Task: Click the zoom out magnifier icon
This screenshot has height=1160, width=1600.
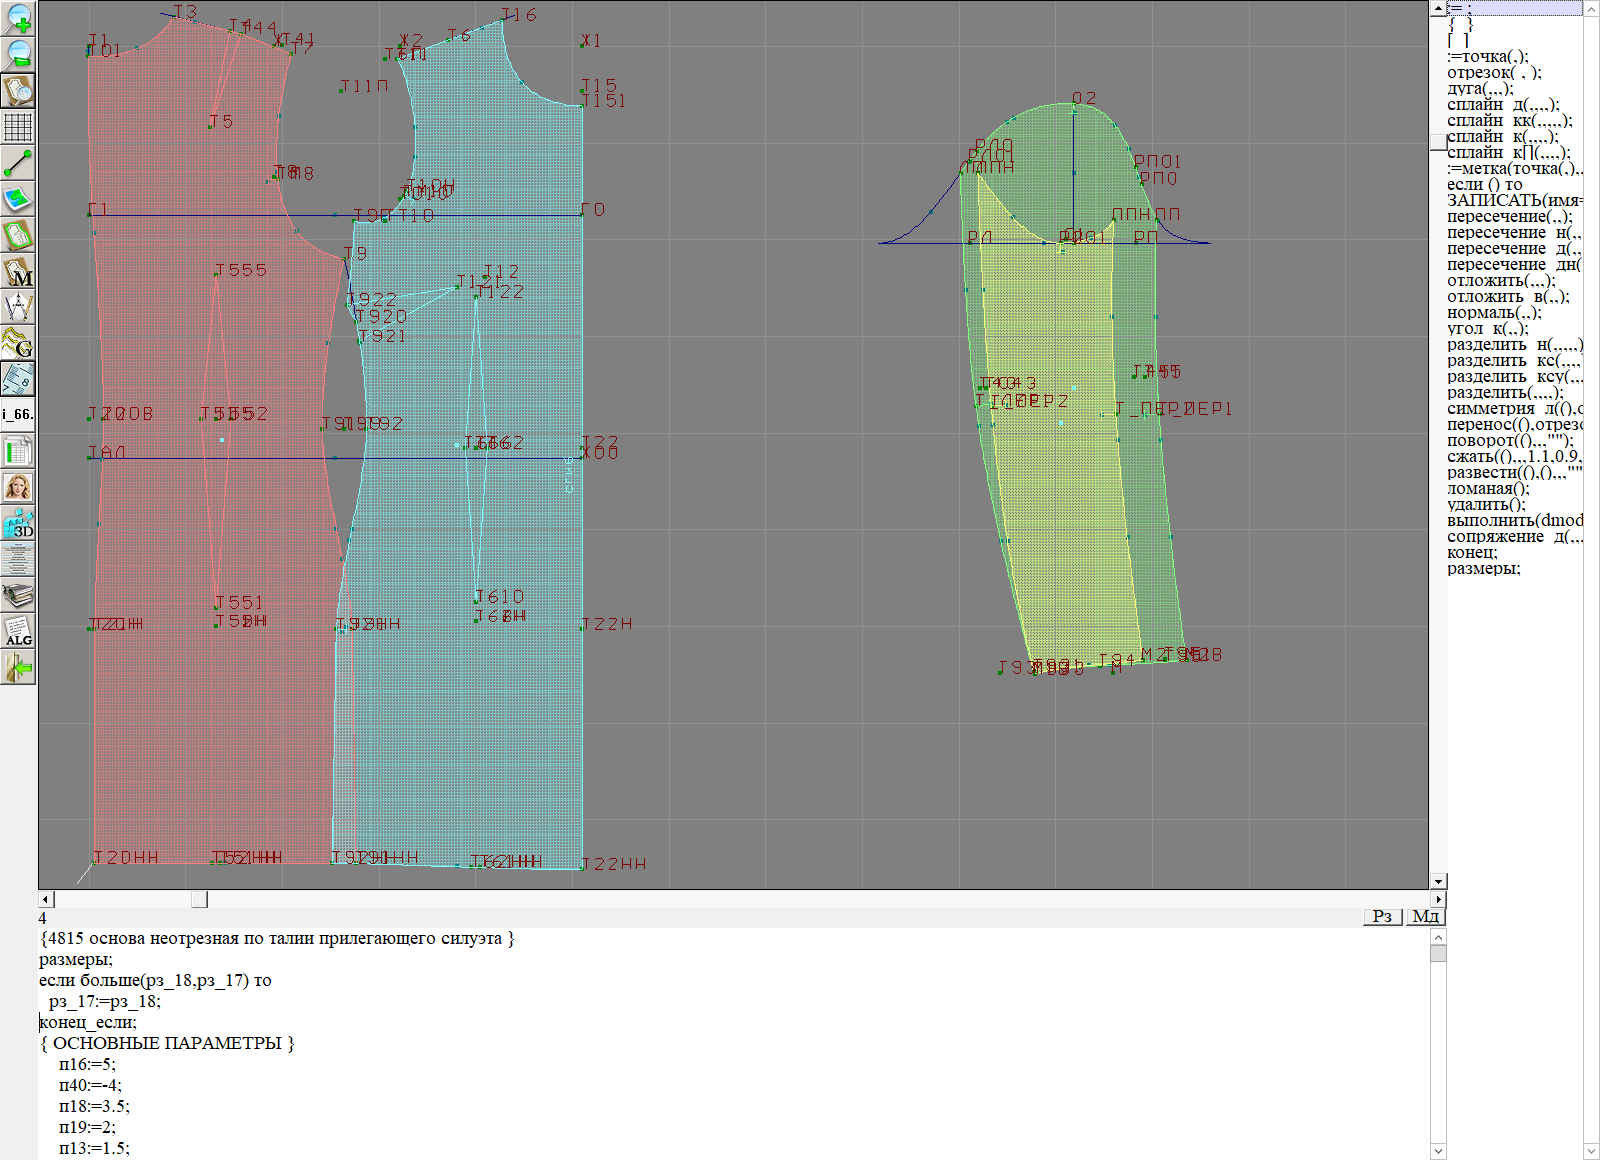Action: (x=18, y=53)
